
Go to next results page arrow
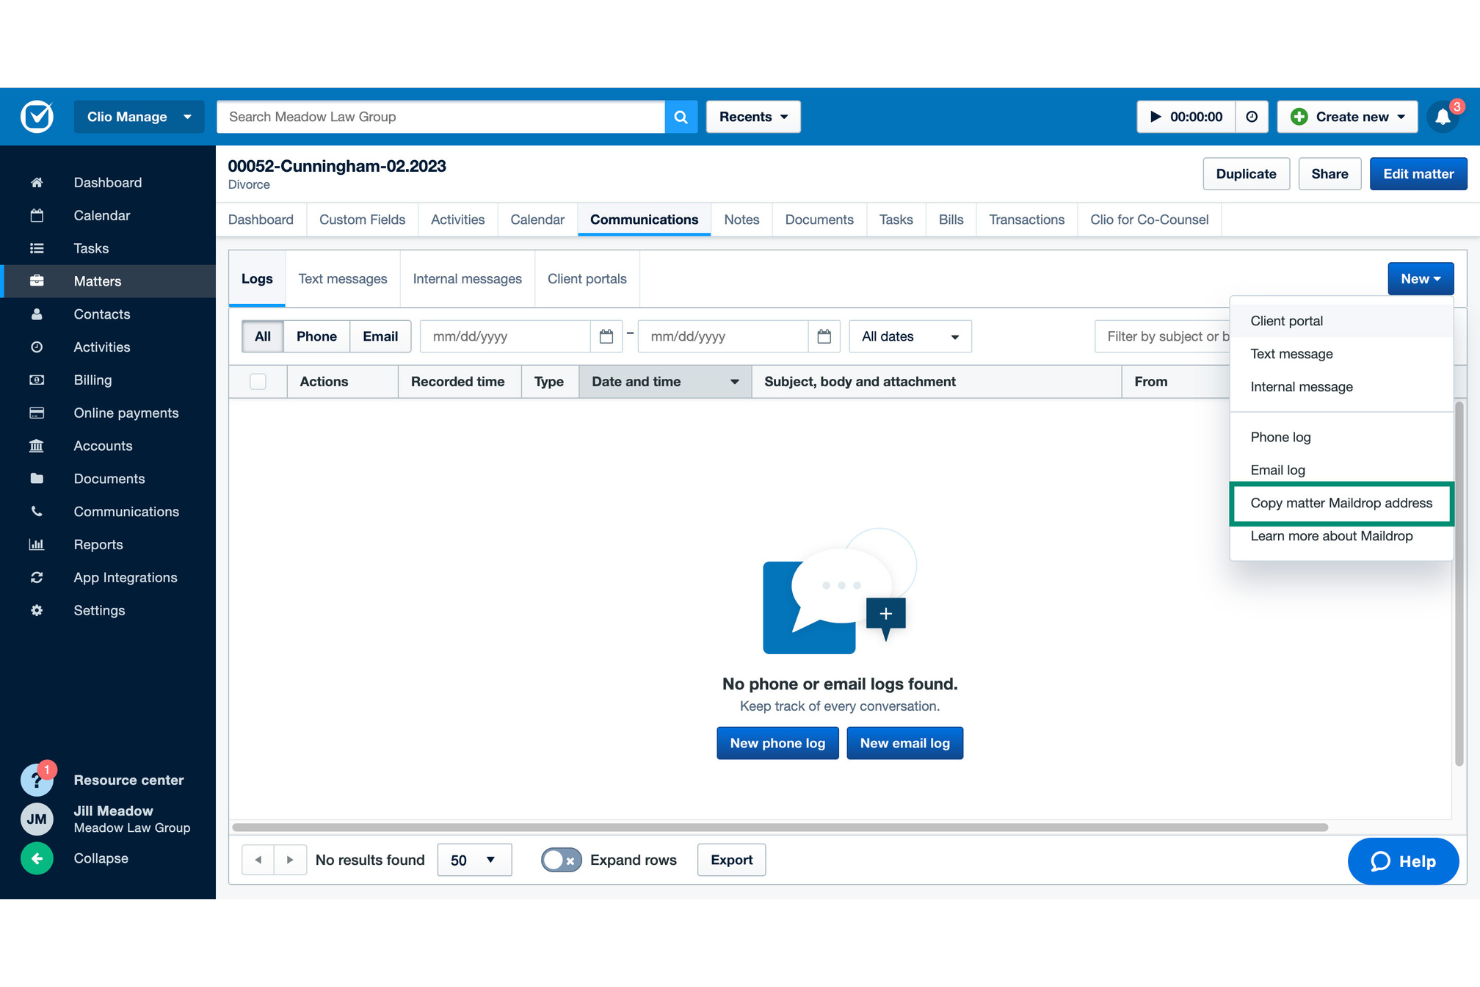click(290, 860)
